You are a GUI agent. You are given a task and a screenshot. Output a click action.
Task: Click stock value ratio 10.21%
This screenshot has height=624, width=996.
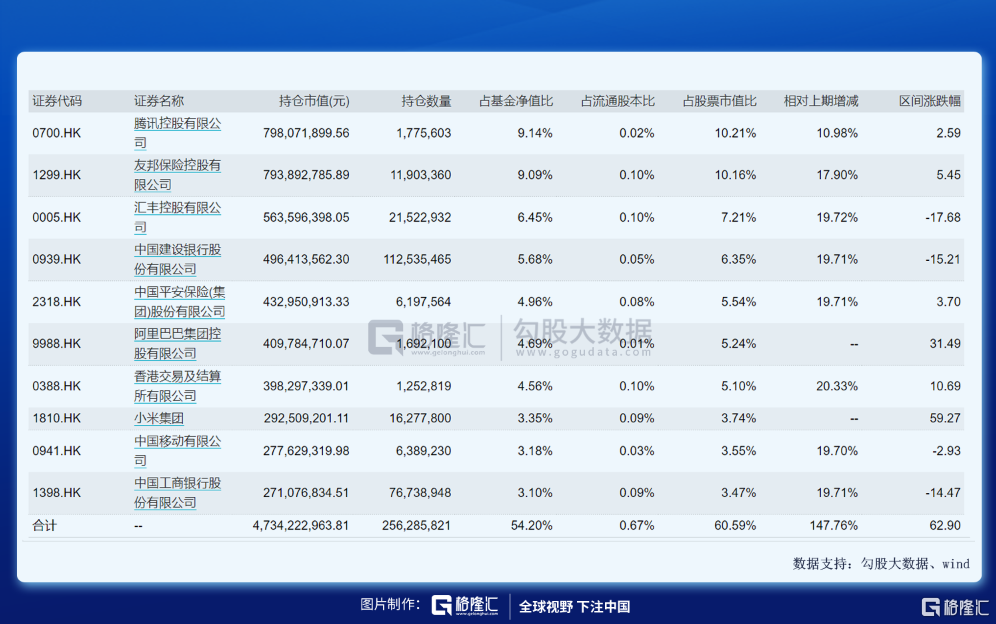736,133
